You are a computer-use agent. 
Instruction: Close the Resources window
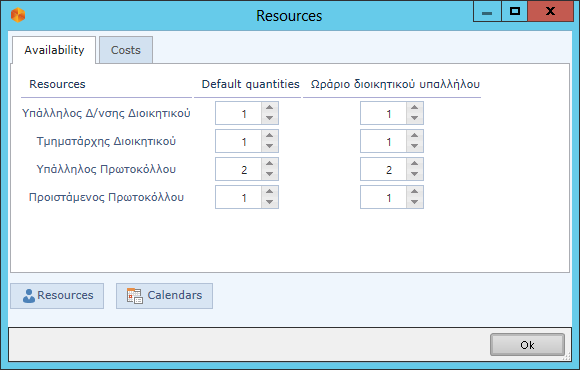click(x=550, y=11)
